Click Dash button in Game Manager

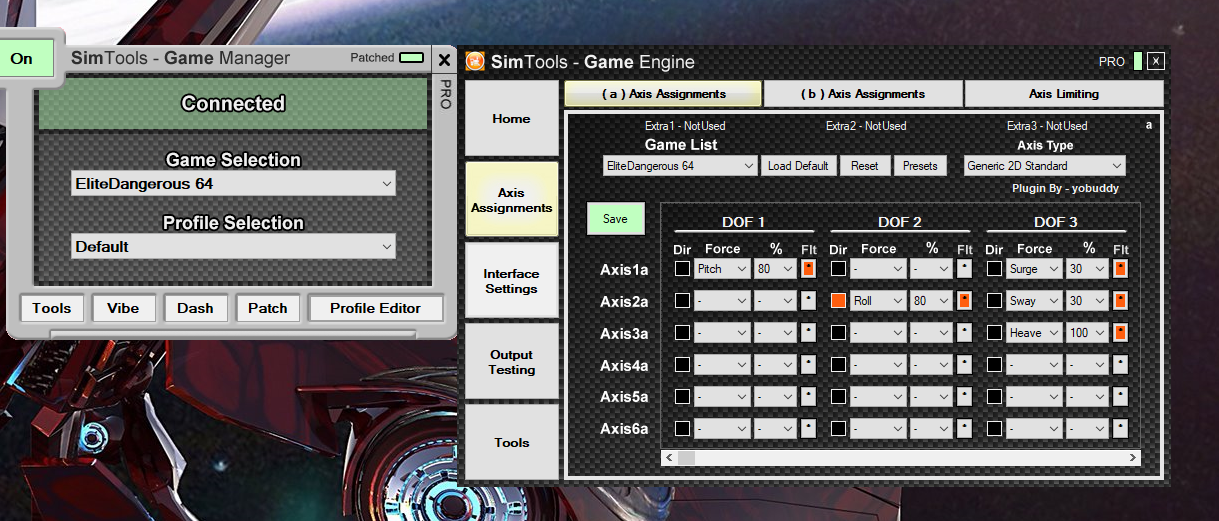pos(196,308)
